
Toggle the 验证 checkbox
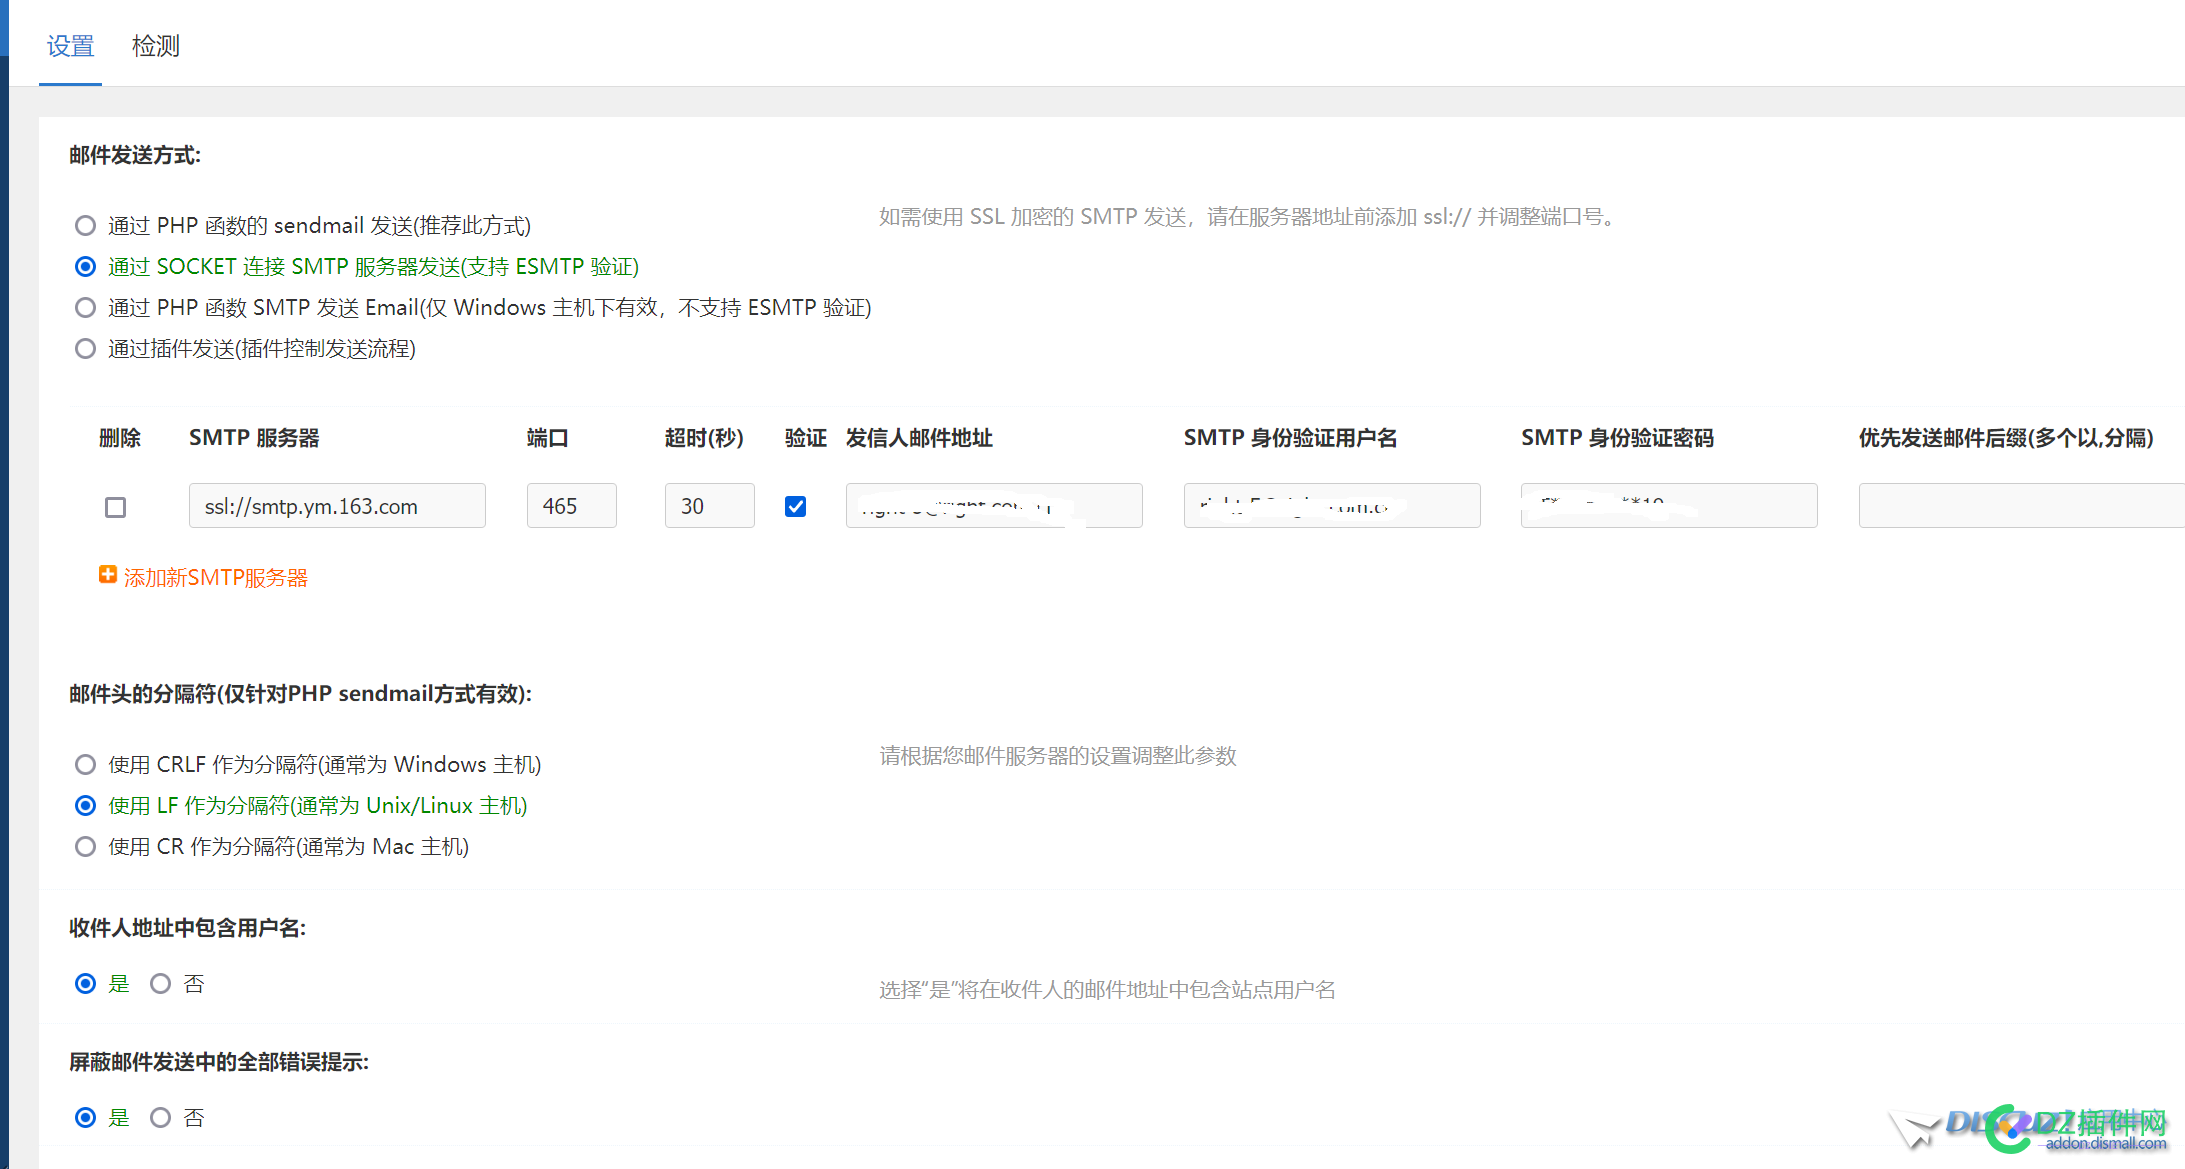coord(796,507)
